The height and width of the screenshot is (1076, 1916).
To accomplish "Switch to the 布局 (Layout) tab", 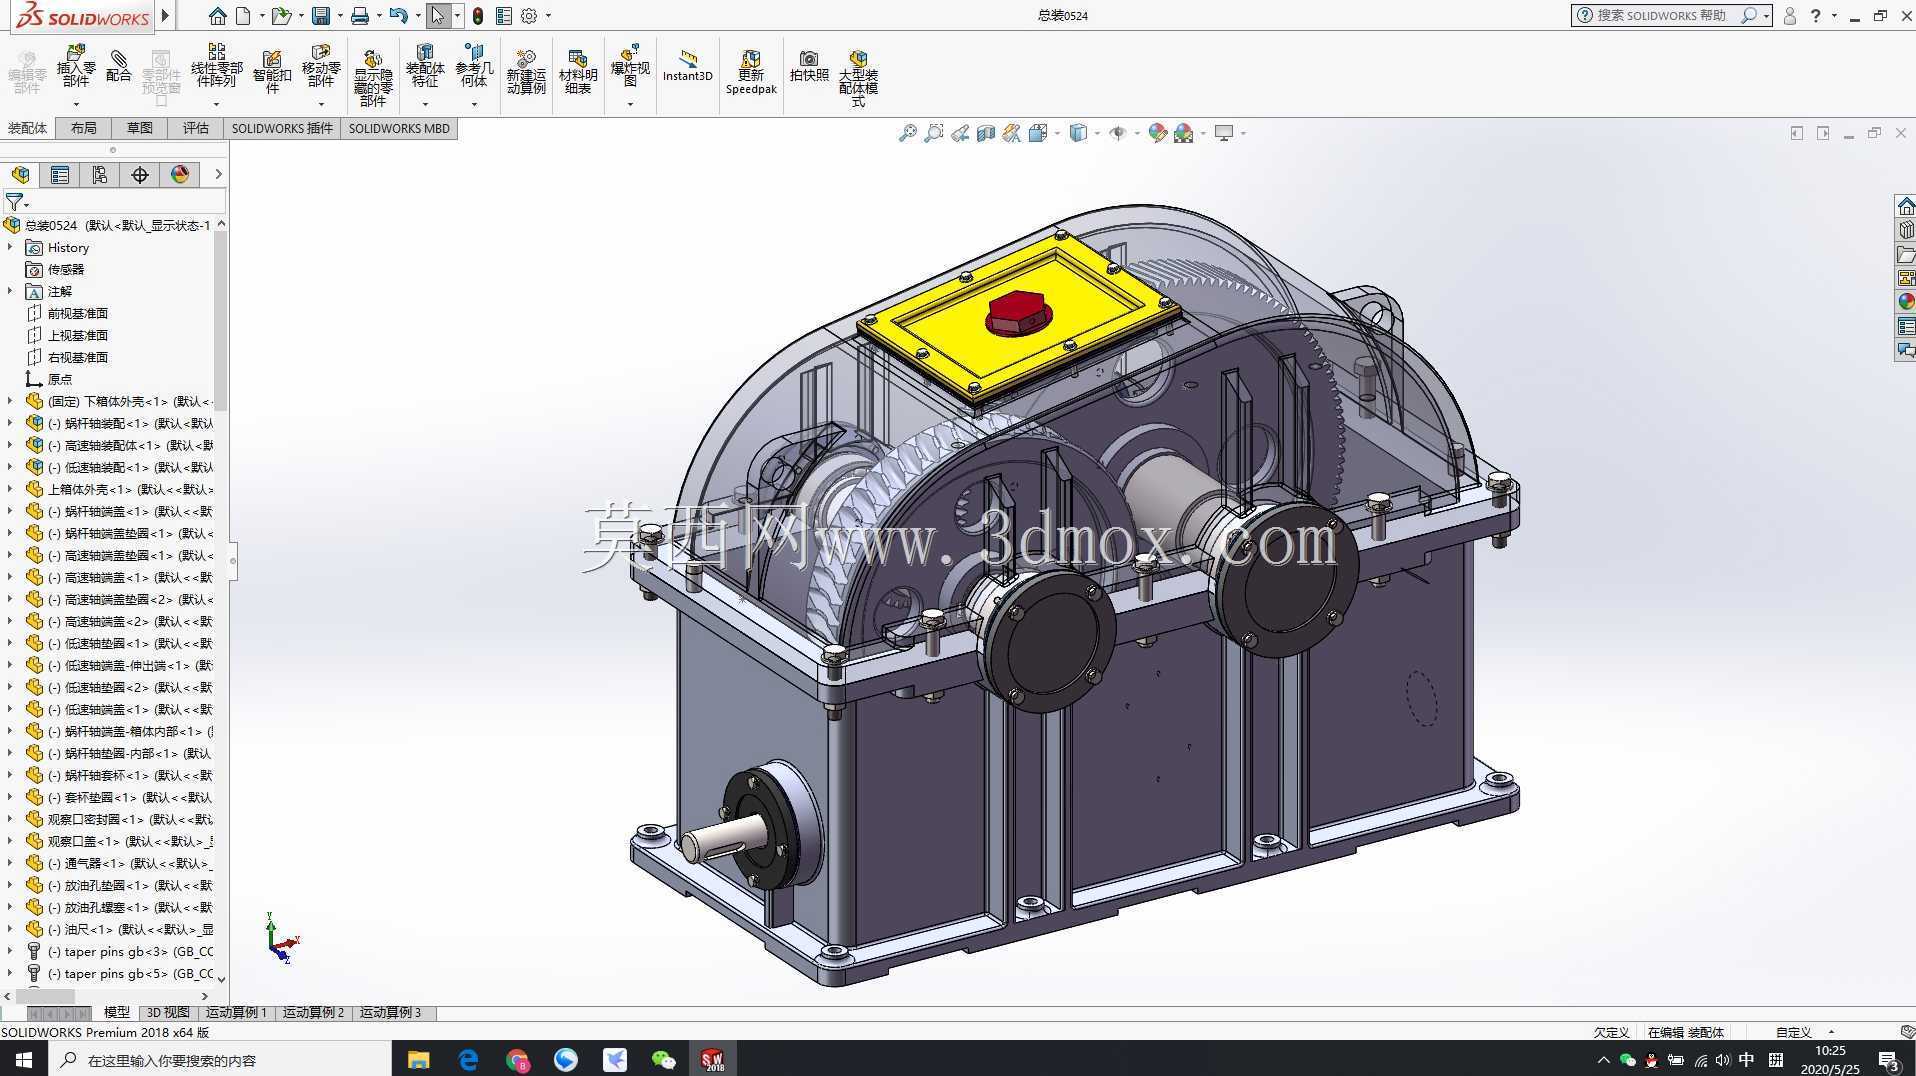I will (x=84, y=128).
